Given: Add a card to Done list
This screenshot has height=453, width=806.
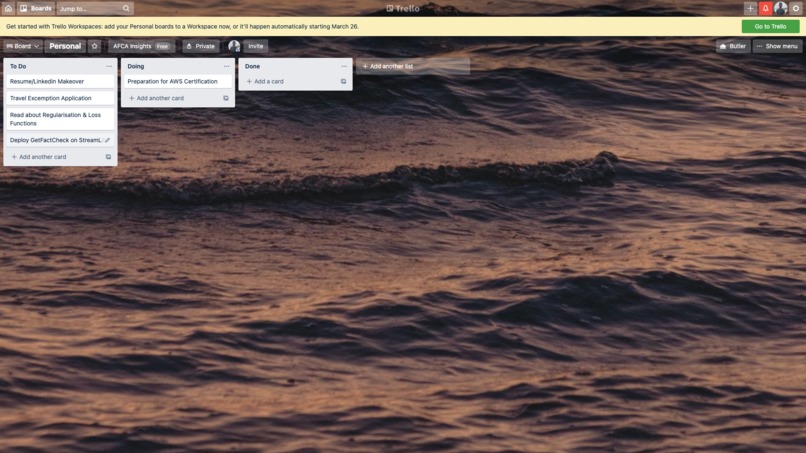Looking at the screenshot, I should (x=265, y=81).
